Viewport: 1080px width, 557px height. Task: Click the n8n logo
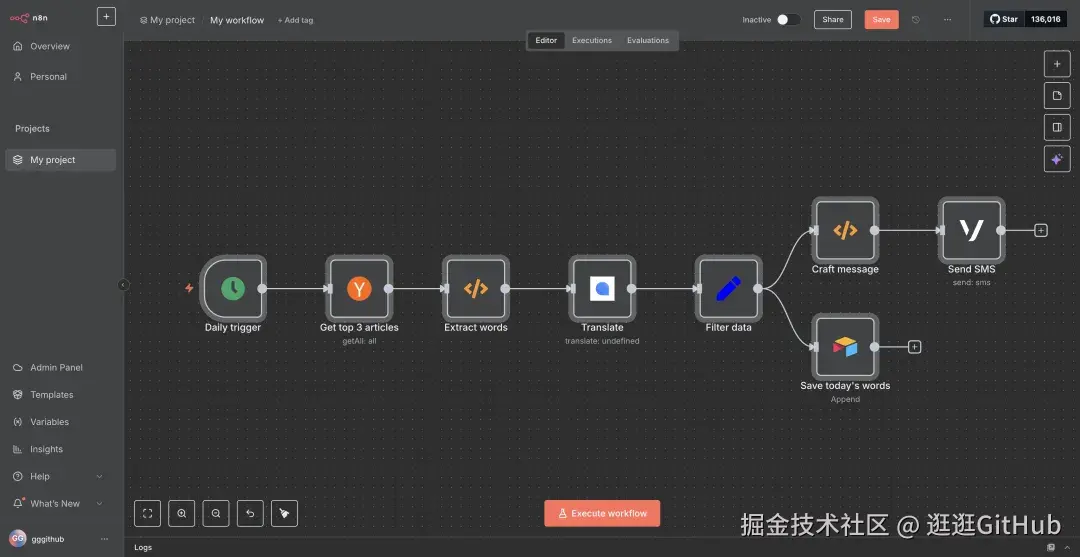[29, 18]
